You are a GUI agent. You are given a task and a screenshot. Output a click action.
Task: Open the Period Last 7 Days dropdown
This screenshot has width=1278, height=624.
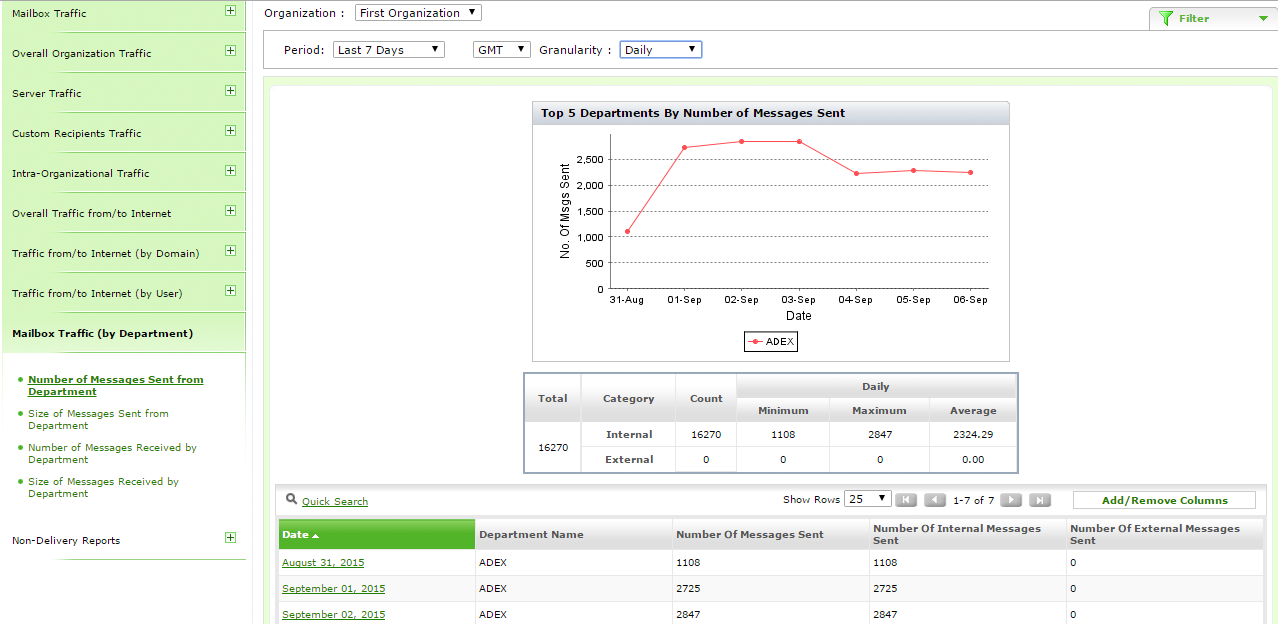pyautogui.click(x=389, y=49)
